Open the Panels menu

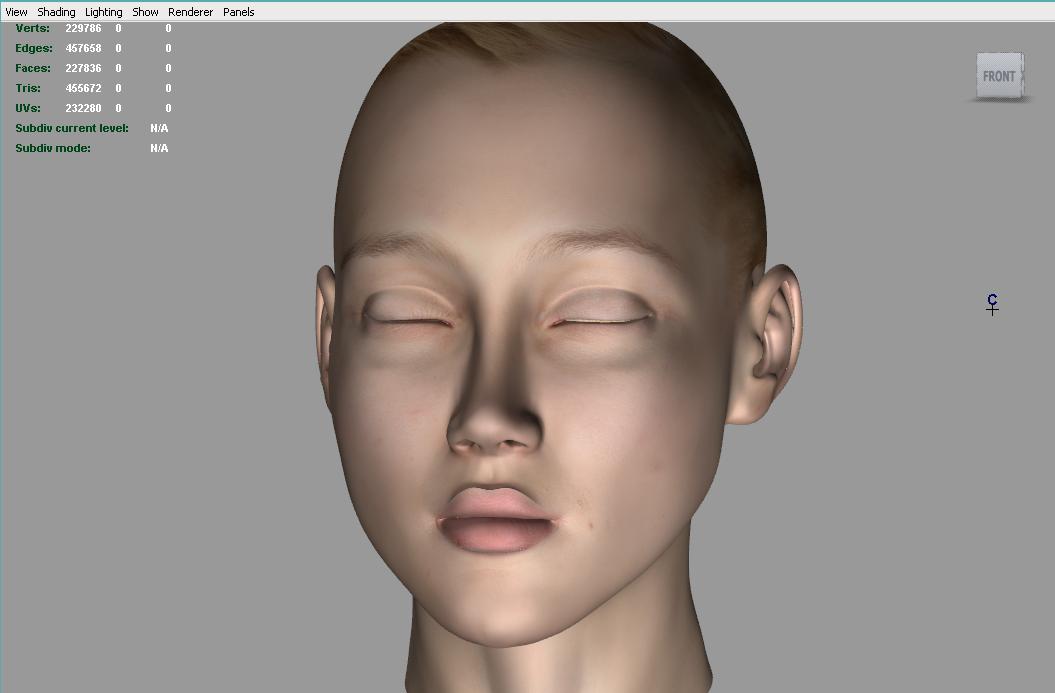[238, 12]
